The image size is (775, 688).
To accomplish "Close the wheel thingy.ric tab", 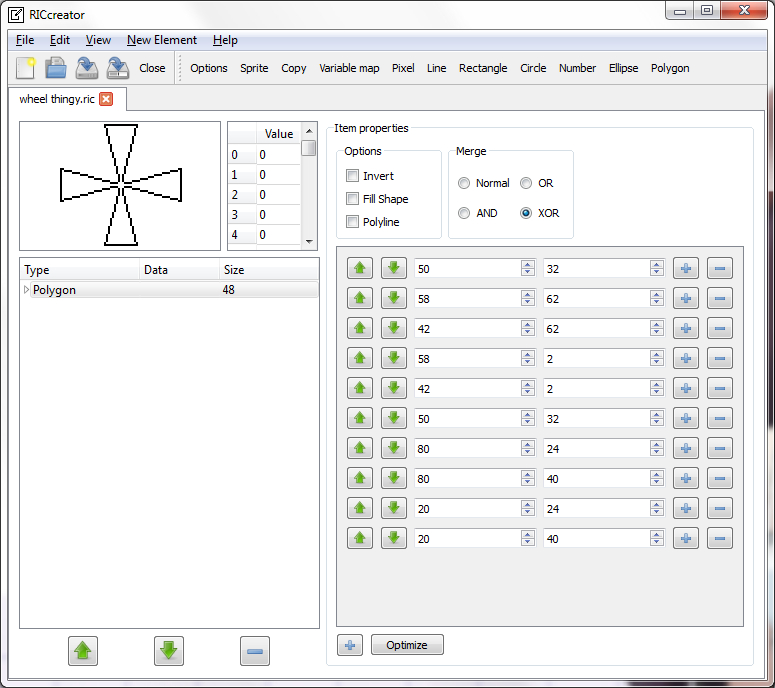I will (106, 99).
